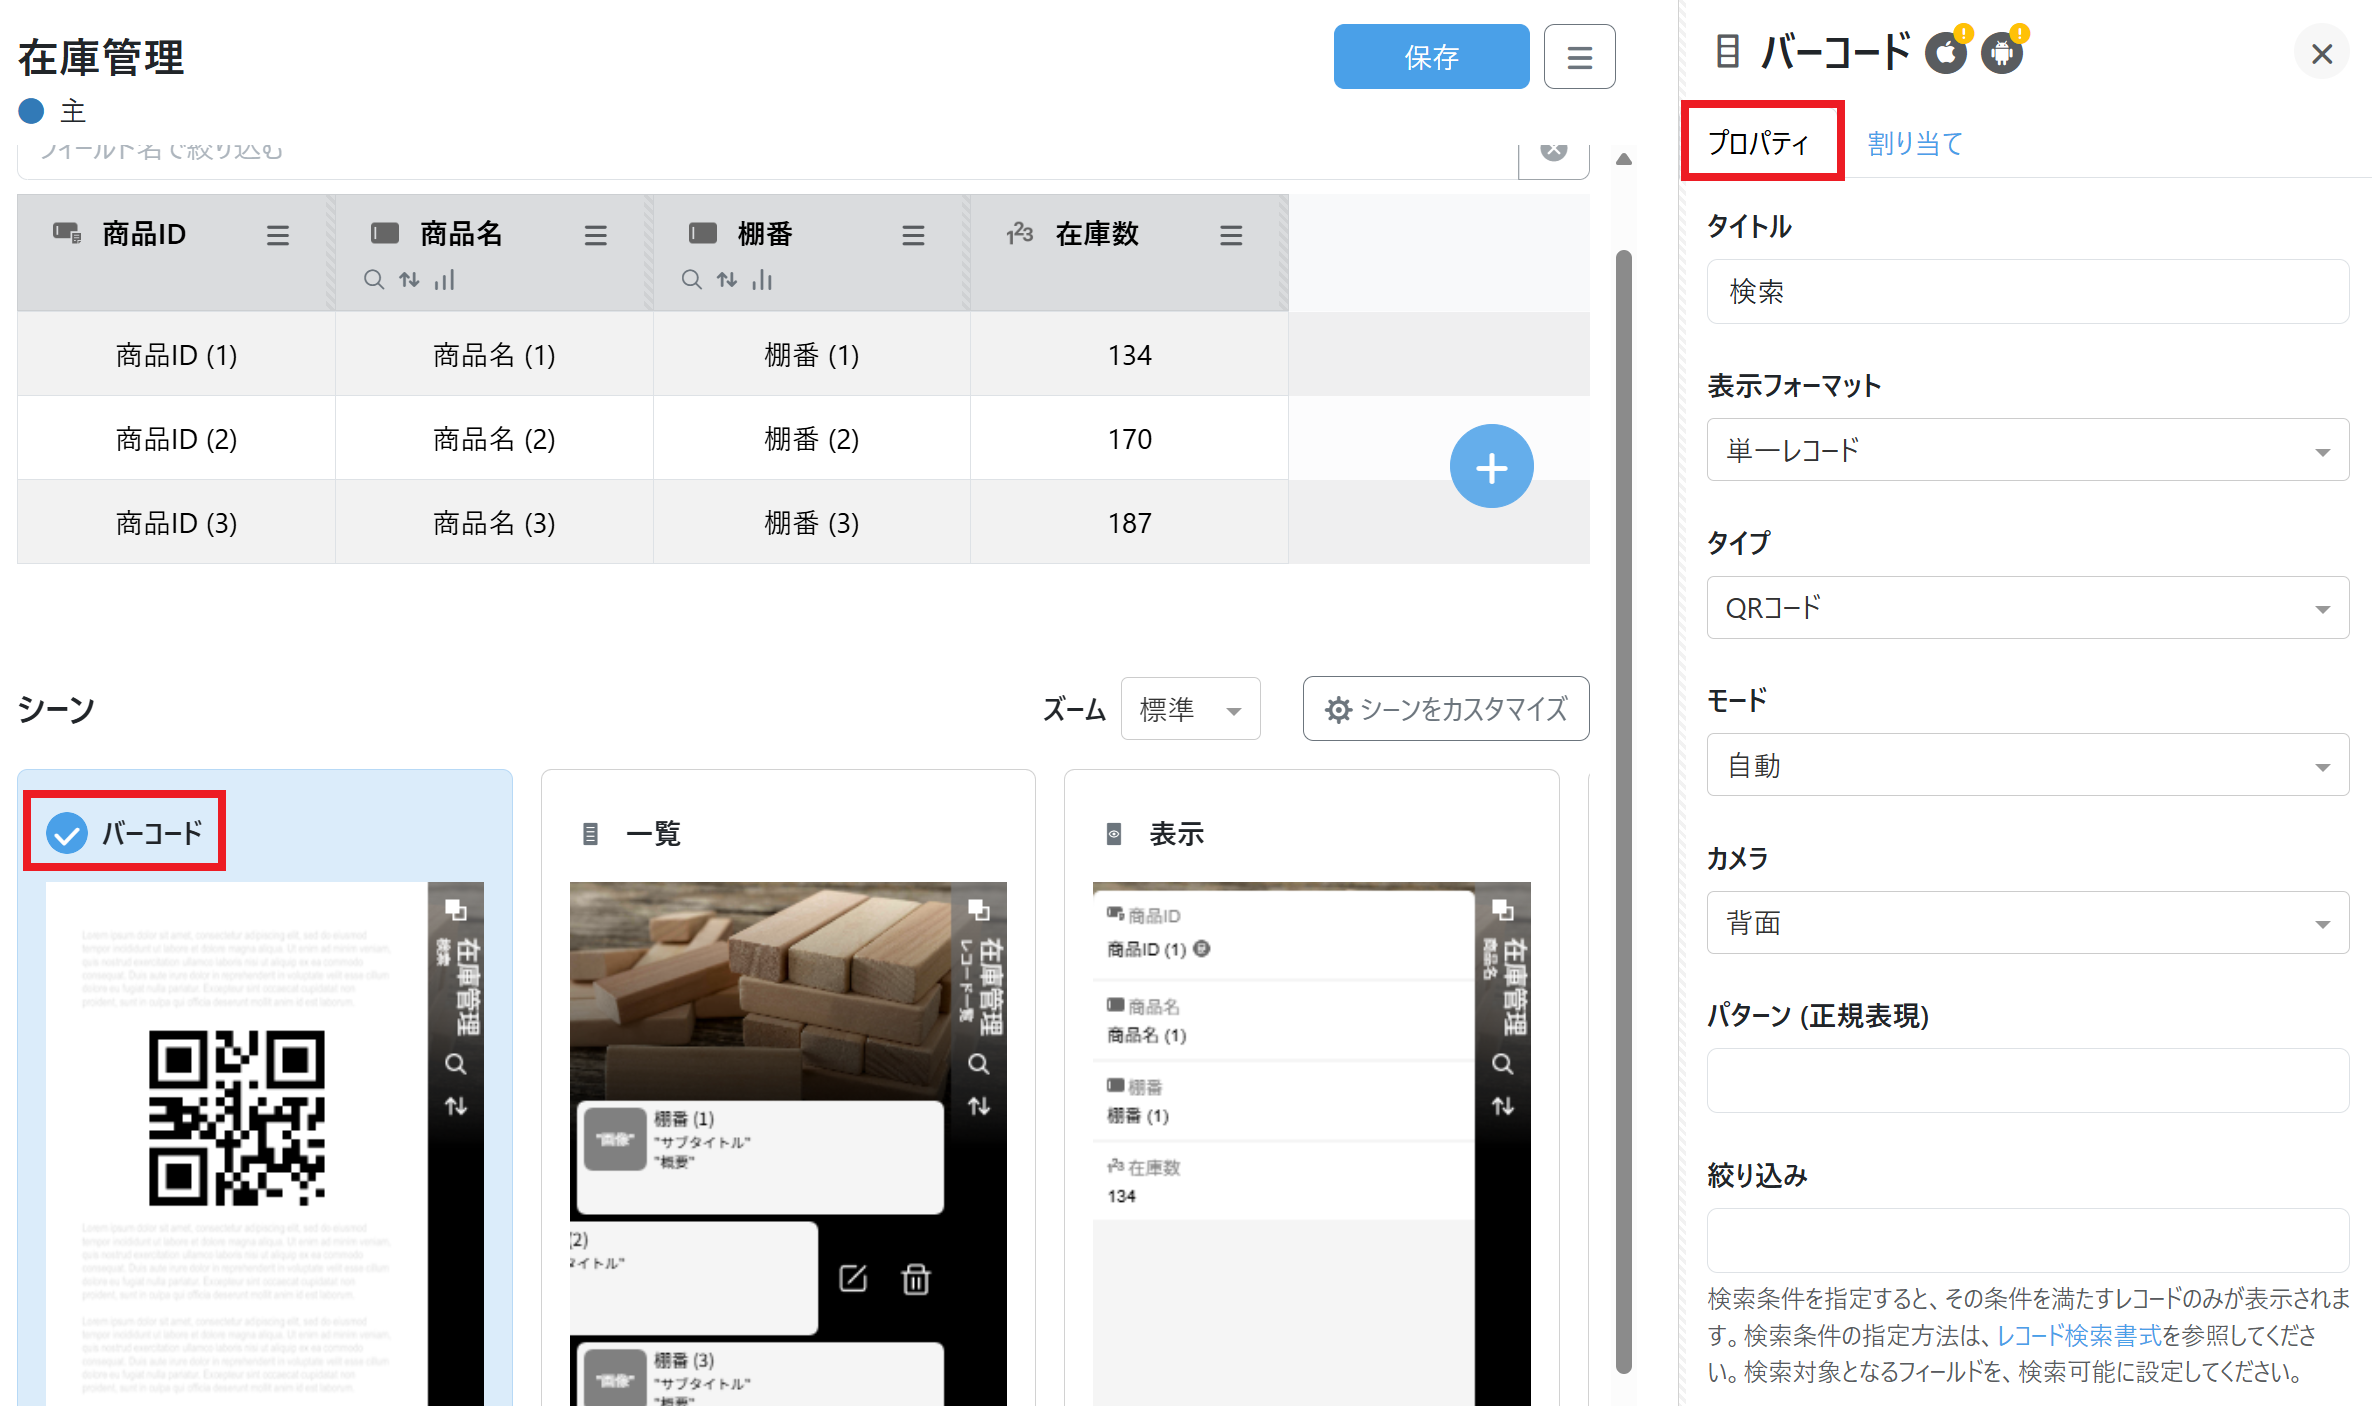The height and width of the screenshot is (1406, 2372).
Task: Expand the タイプ QRコード dropdown
Action: [2027, 608]
